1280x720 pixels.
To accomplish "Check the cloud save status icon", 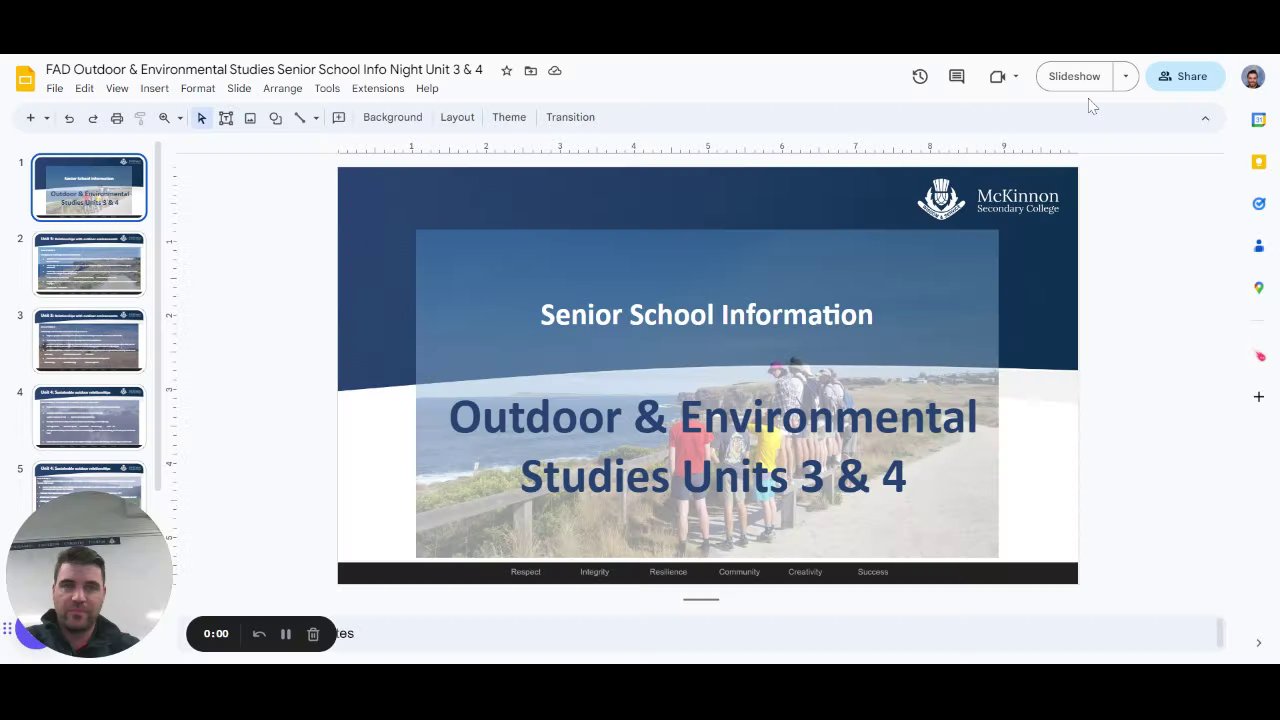I will (555, 71).
